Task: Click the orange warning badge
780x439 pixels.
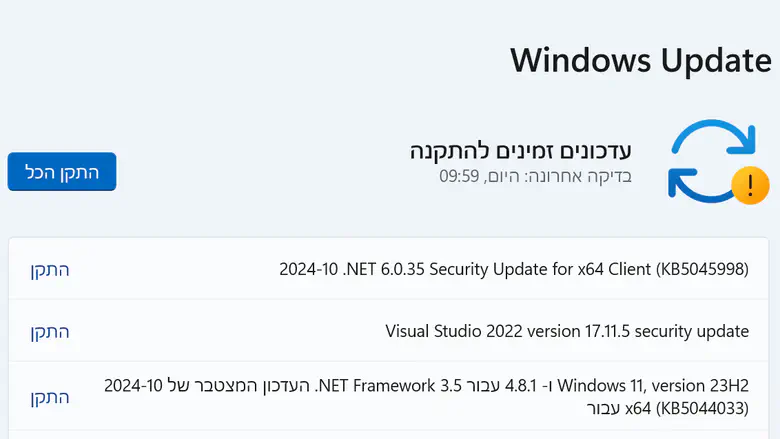Action: click(x=750, y=184)
